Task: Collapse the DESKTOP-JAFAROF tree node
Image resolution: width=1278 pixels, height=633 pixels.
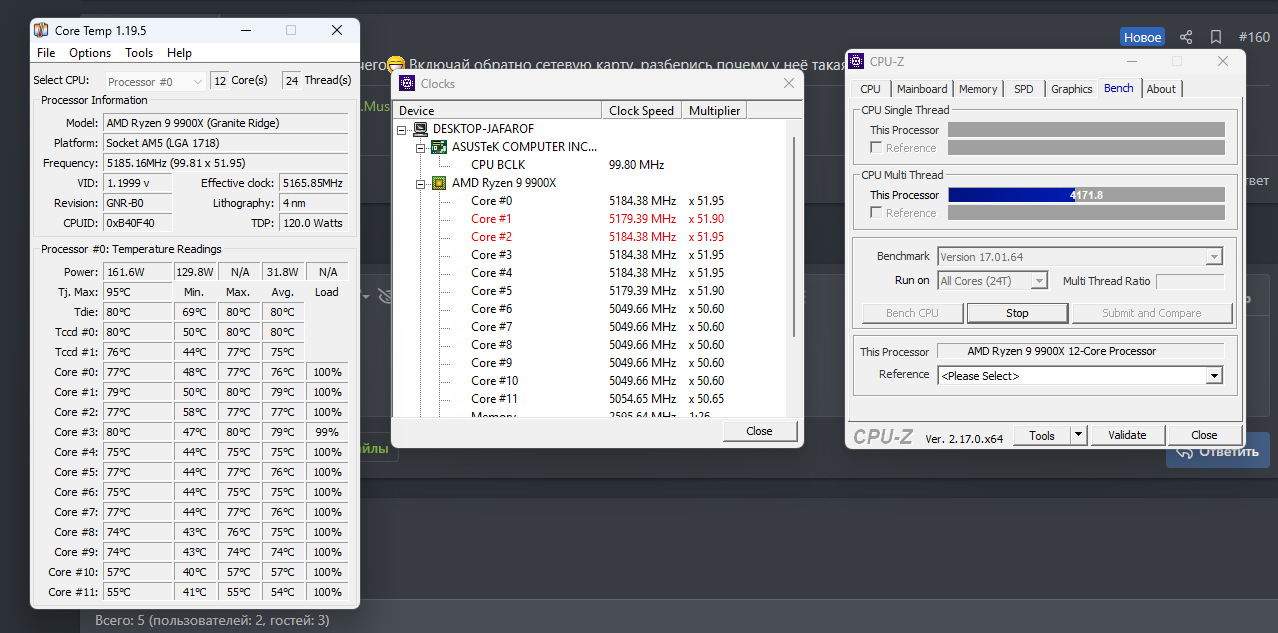Action: point(402,129)
